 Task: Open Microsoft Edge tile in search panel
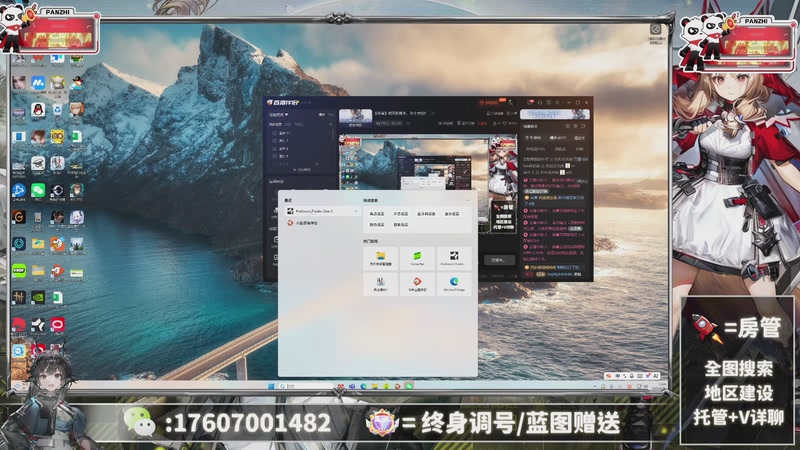pyautogui.click(x=454, y=285)
